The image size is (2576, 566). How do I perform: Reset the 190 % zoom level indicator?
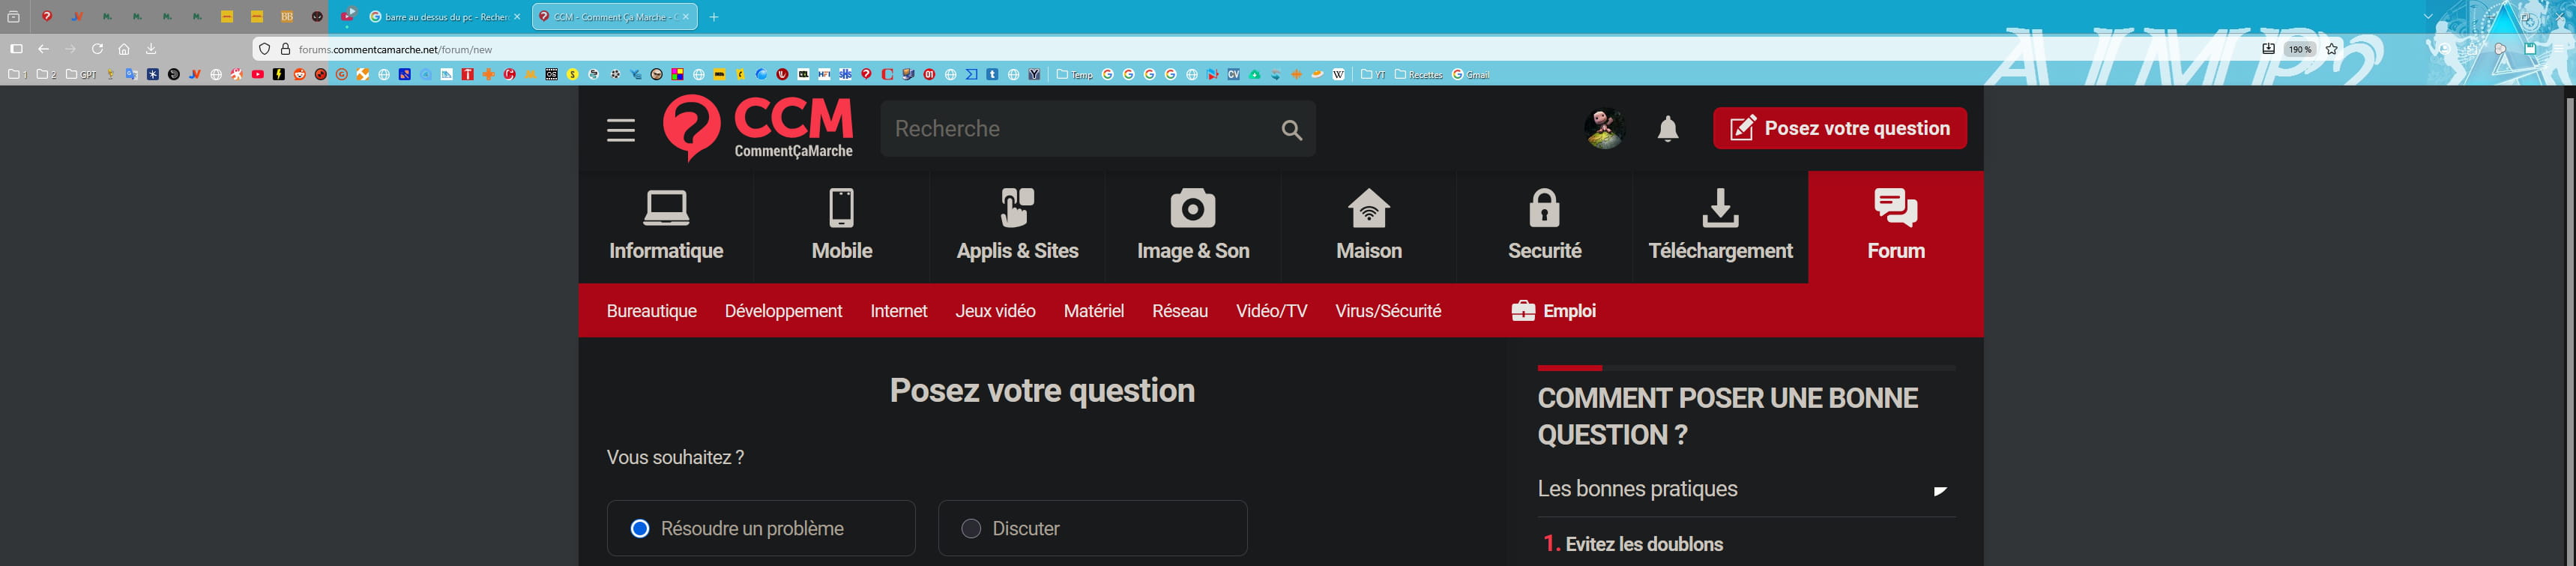click(x=2300, y=49)
